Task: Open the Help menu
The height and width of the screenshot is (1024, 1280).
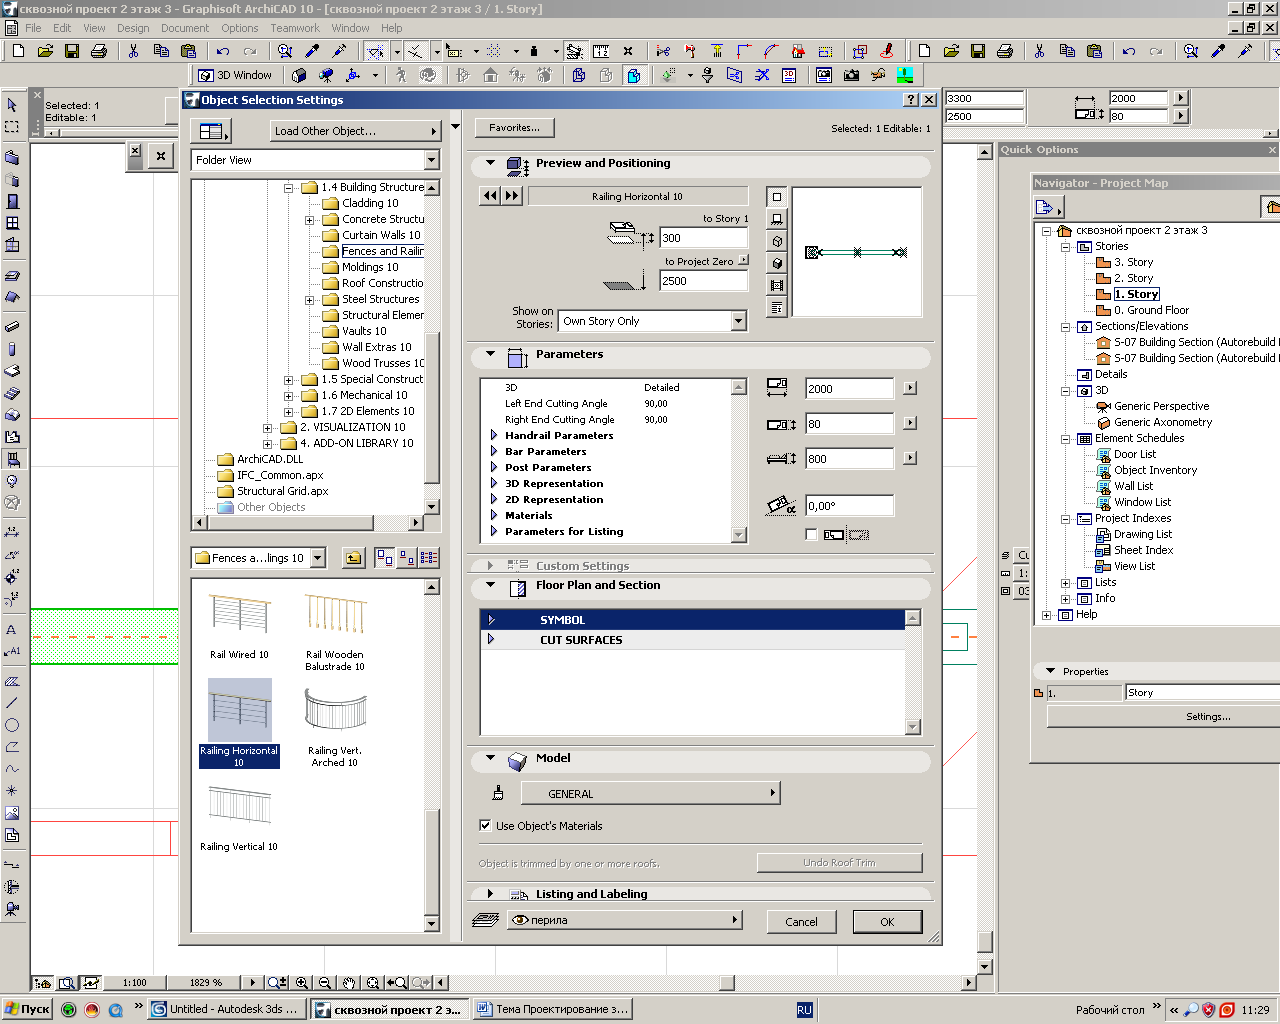Action: coord(392,28)
